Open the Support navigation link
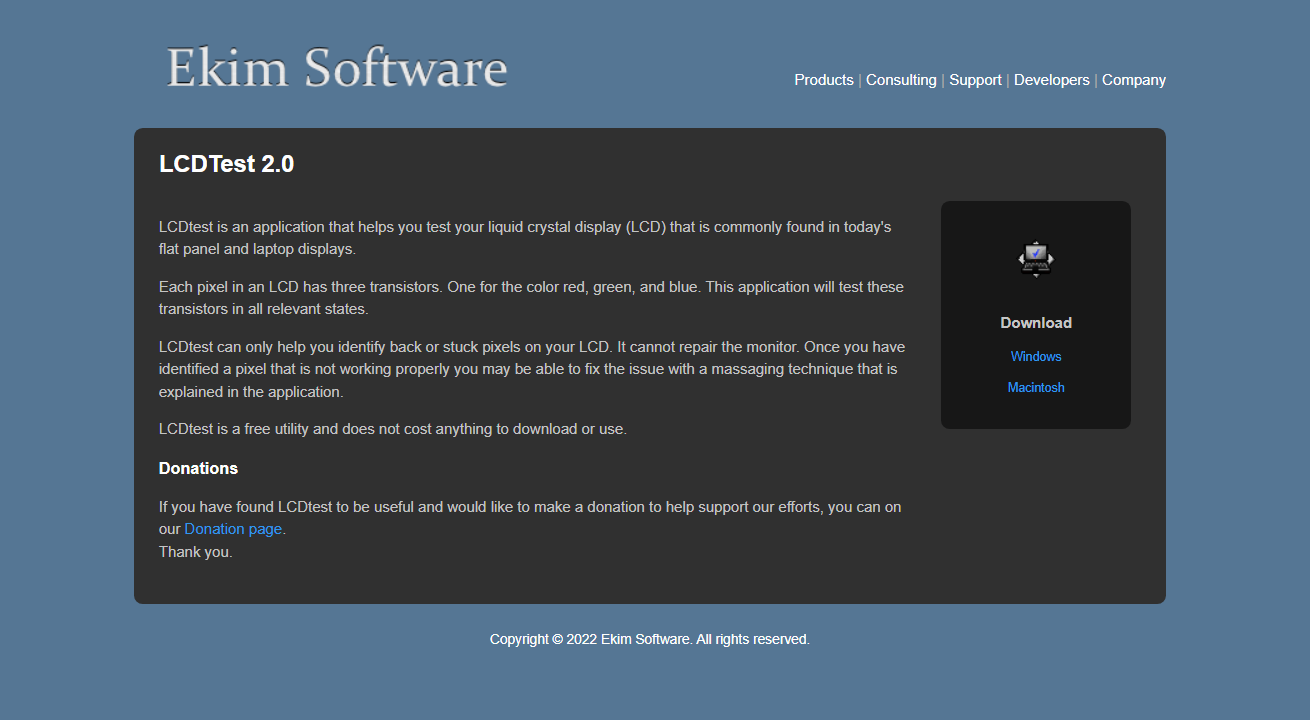The image size is (1310, 720). point(975,80)
